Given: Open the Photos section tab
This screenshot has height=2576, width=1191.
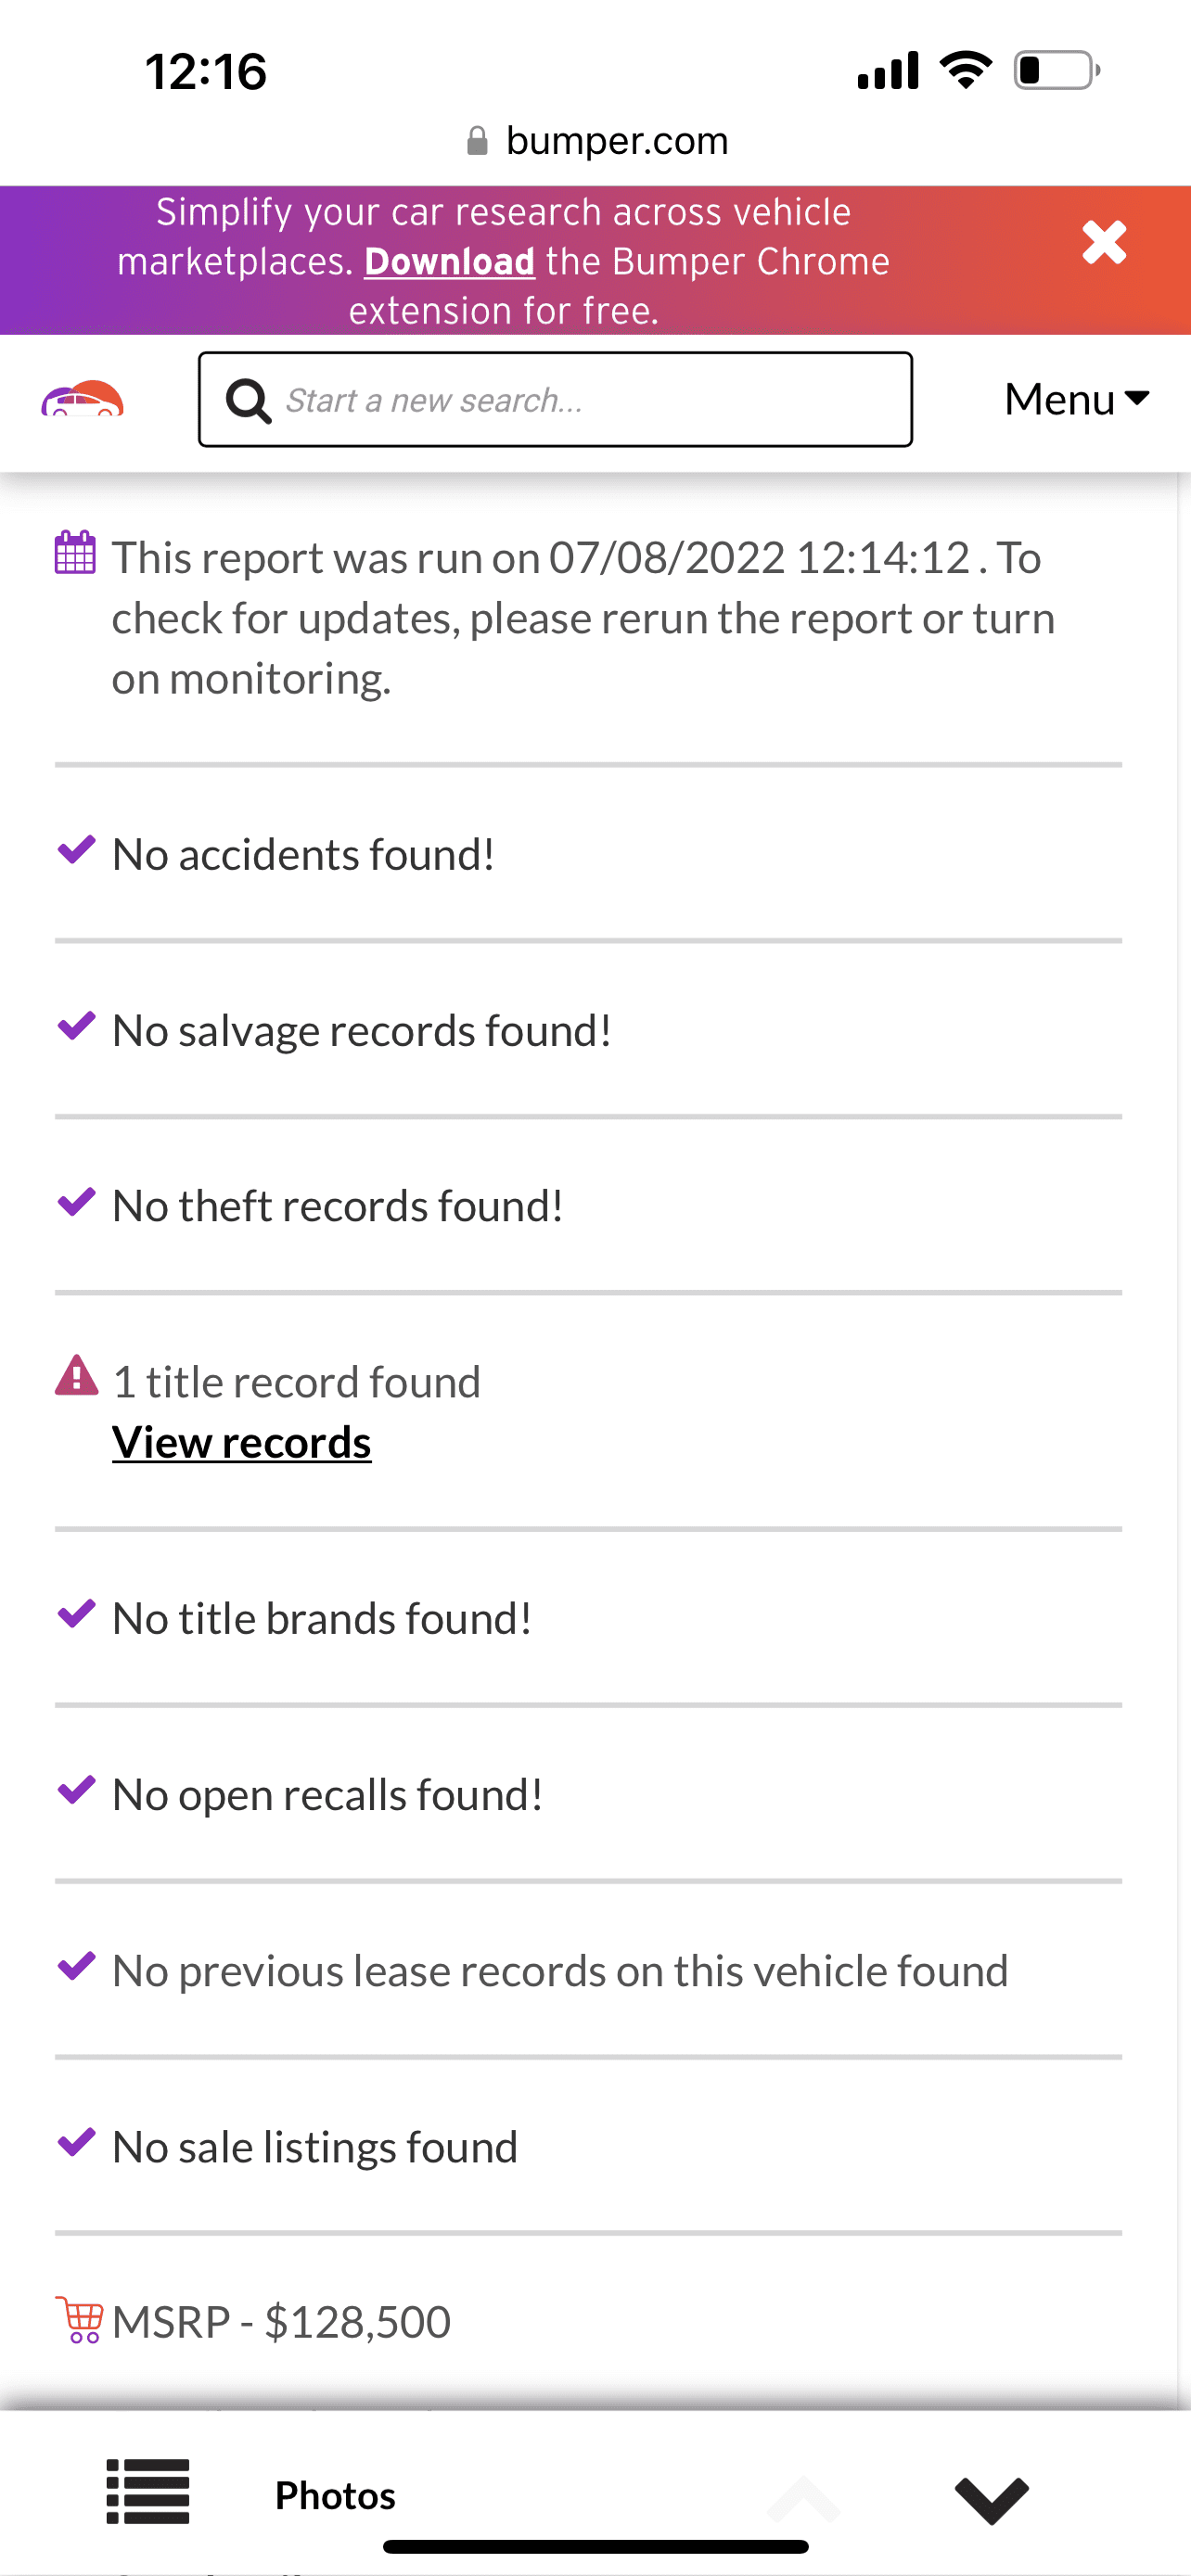Looking at the screenshot, I should tap(335, 2495).
